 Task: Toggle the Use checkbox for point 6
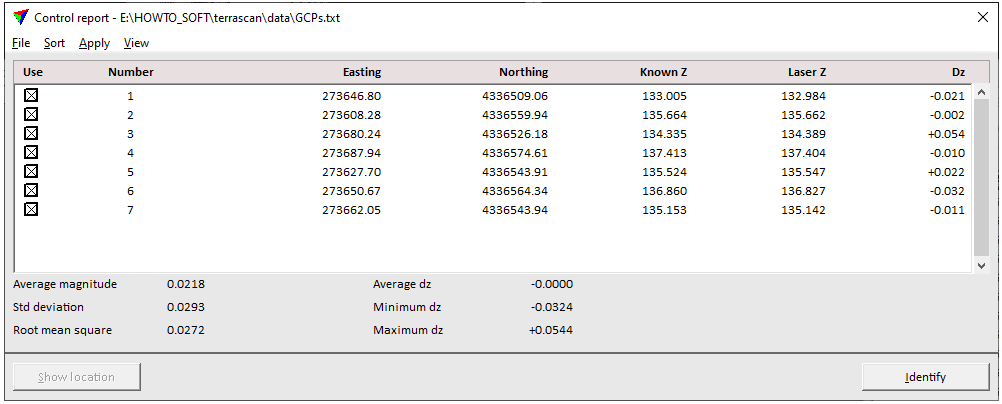[31, 191]
